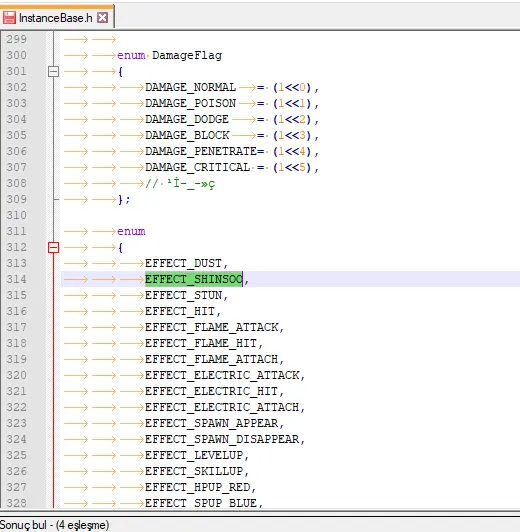The width and height of the screenshot is (520, 532).
Task: Click on EFFECT_FLAME_HIT entry
Action: coord(201,343)
